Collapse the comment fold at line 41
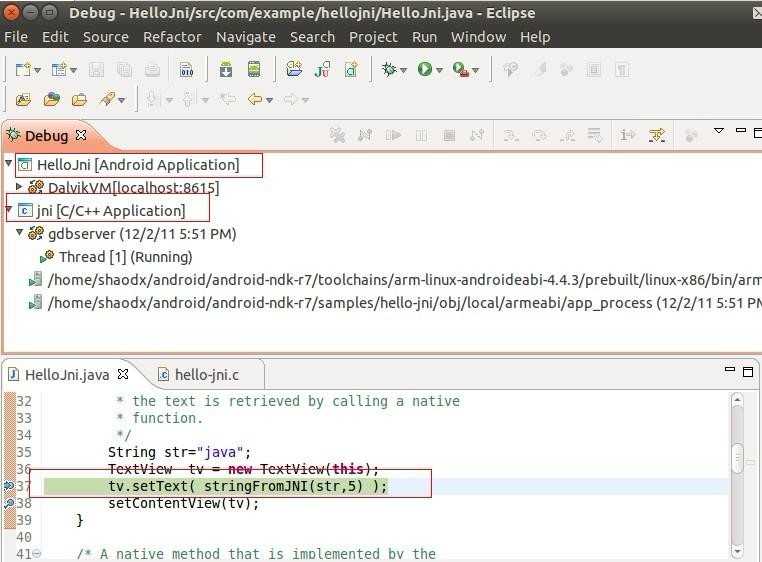The image size is (762, 562). [x=37, y=553]
